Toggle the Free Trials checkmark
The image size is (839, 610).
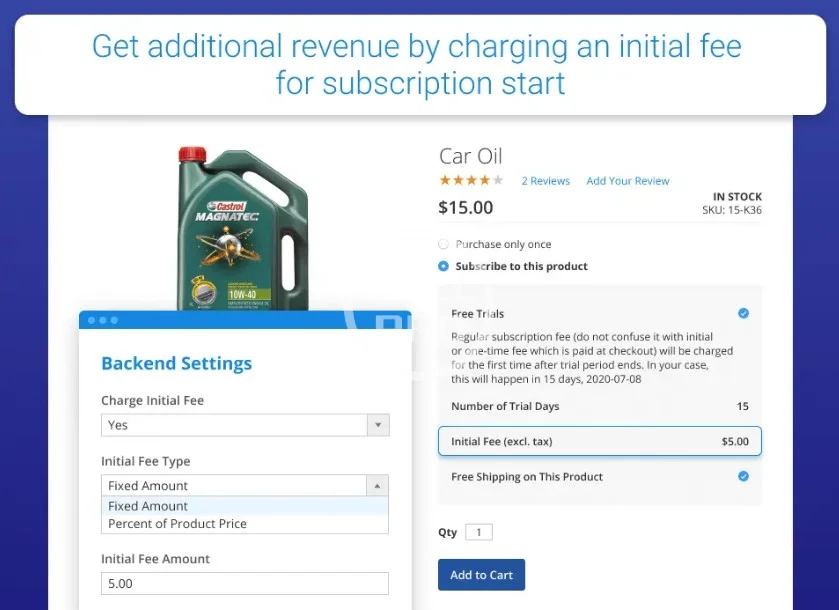pyautogui.click(x=743, y=314)
